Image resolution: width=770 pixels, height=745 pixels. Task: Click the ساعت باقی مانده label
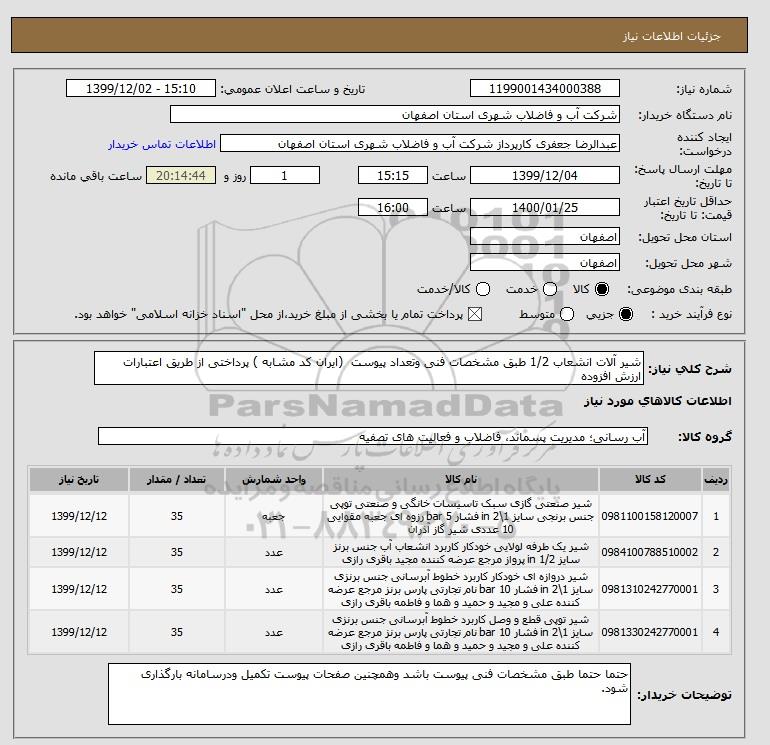[96, 176]
